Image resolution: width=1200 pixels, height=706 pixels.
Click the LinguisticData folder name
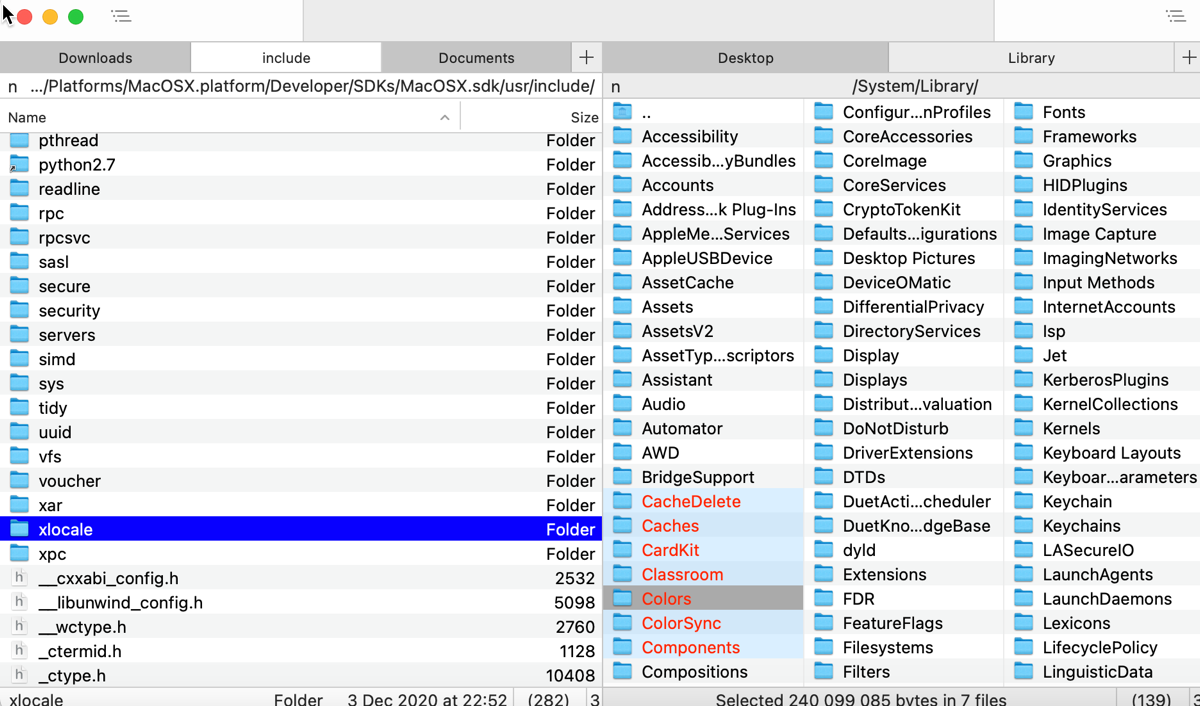click(x=1098, y=672)
